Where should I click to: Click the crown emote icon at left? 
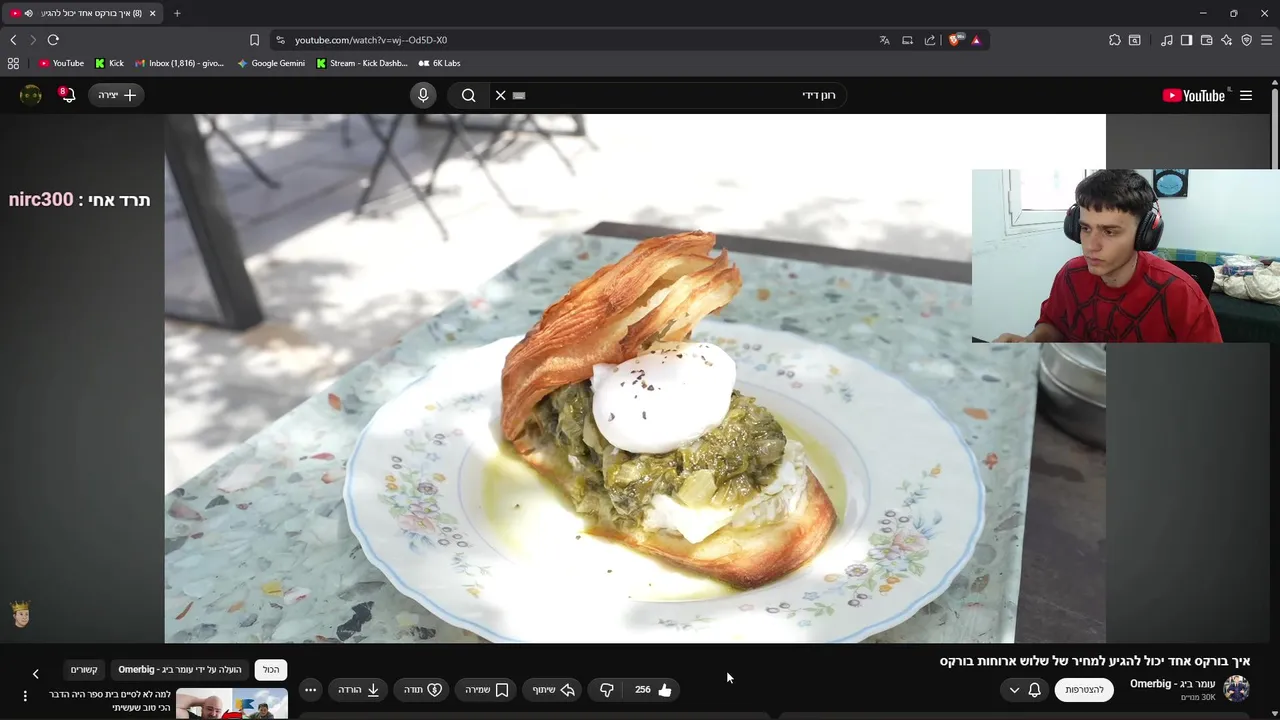point(21,614)
